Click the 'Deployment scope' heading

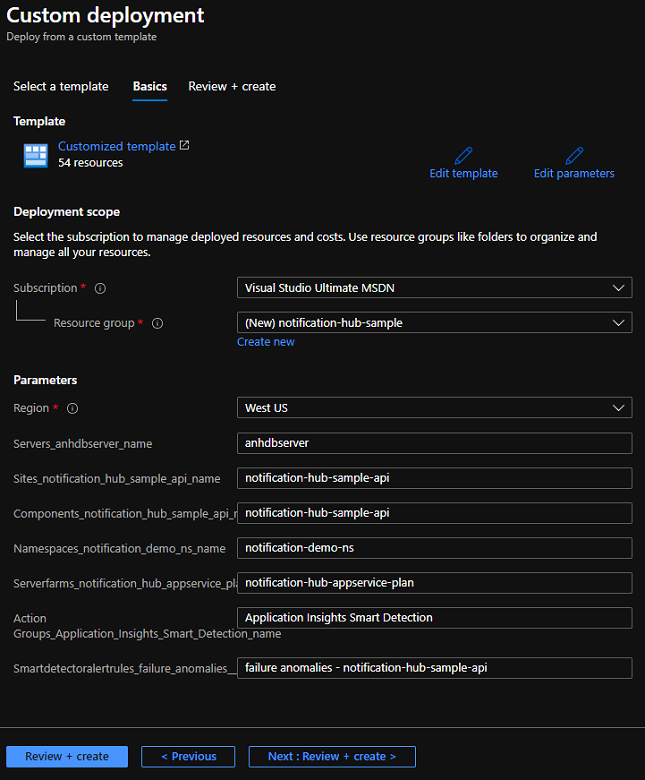67,212
